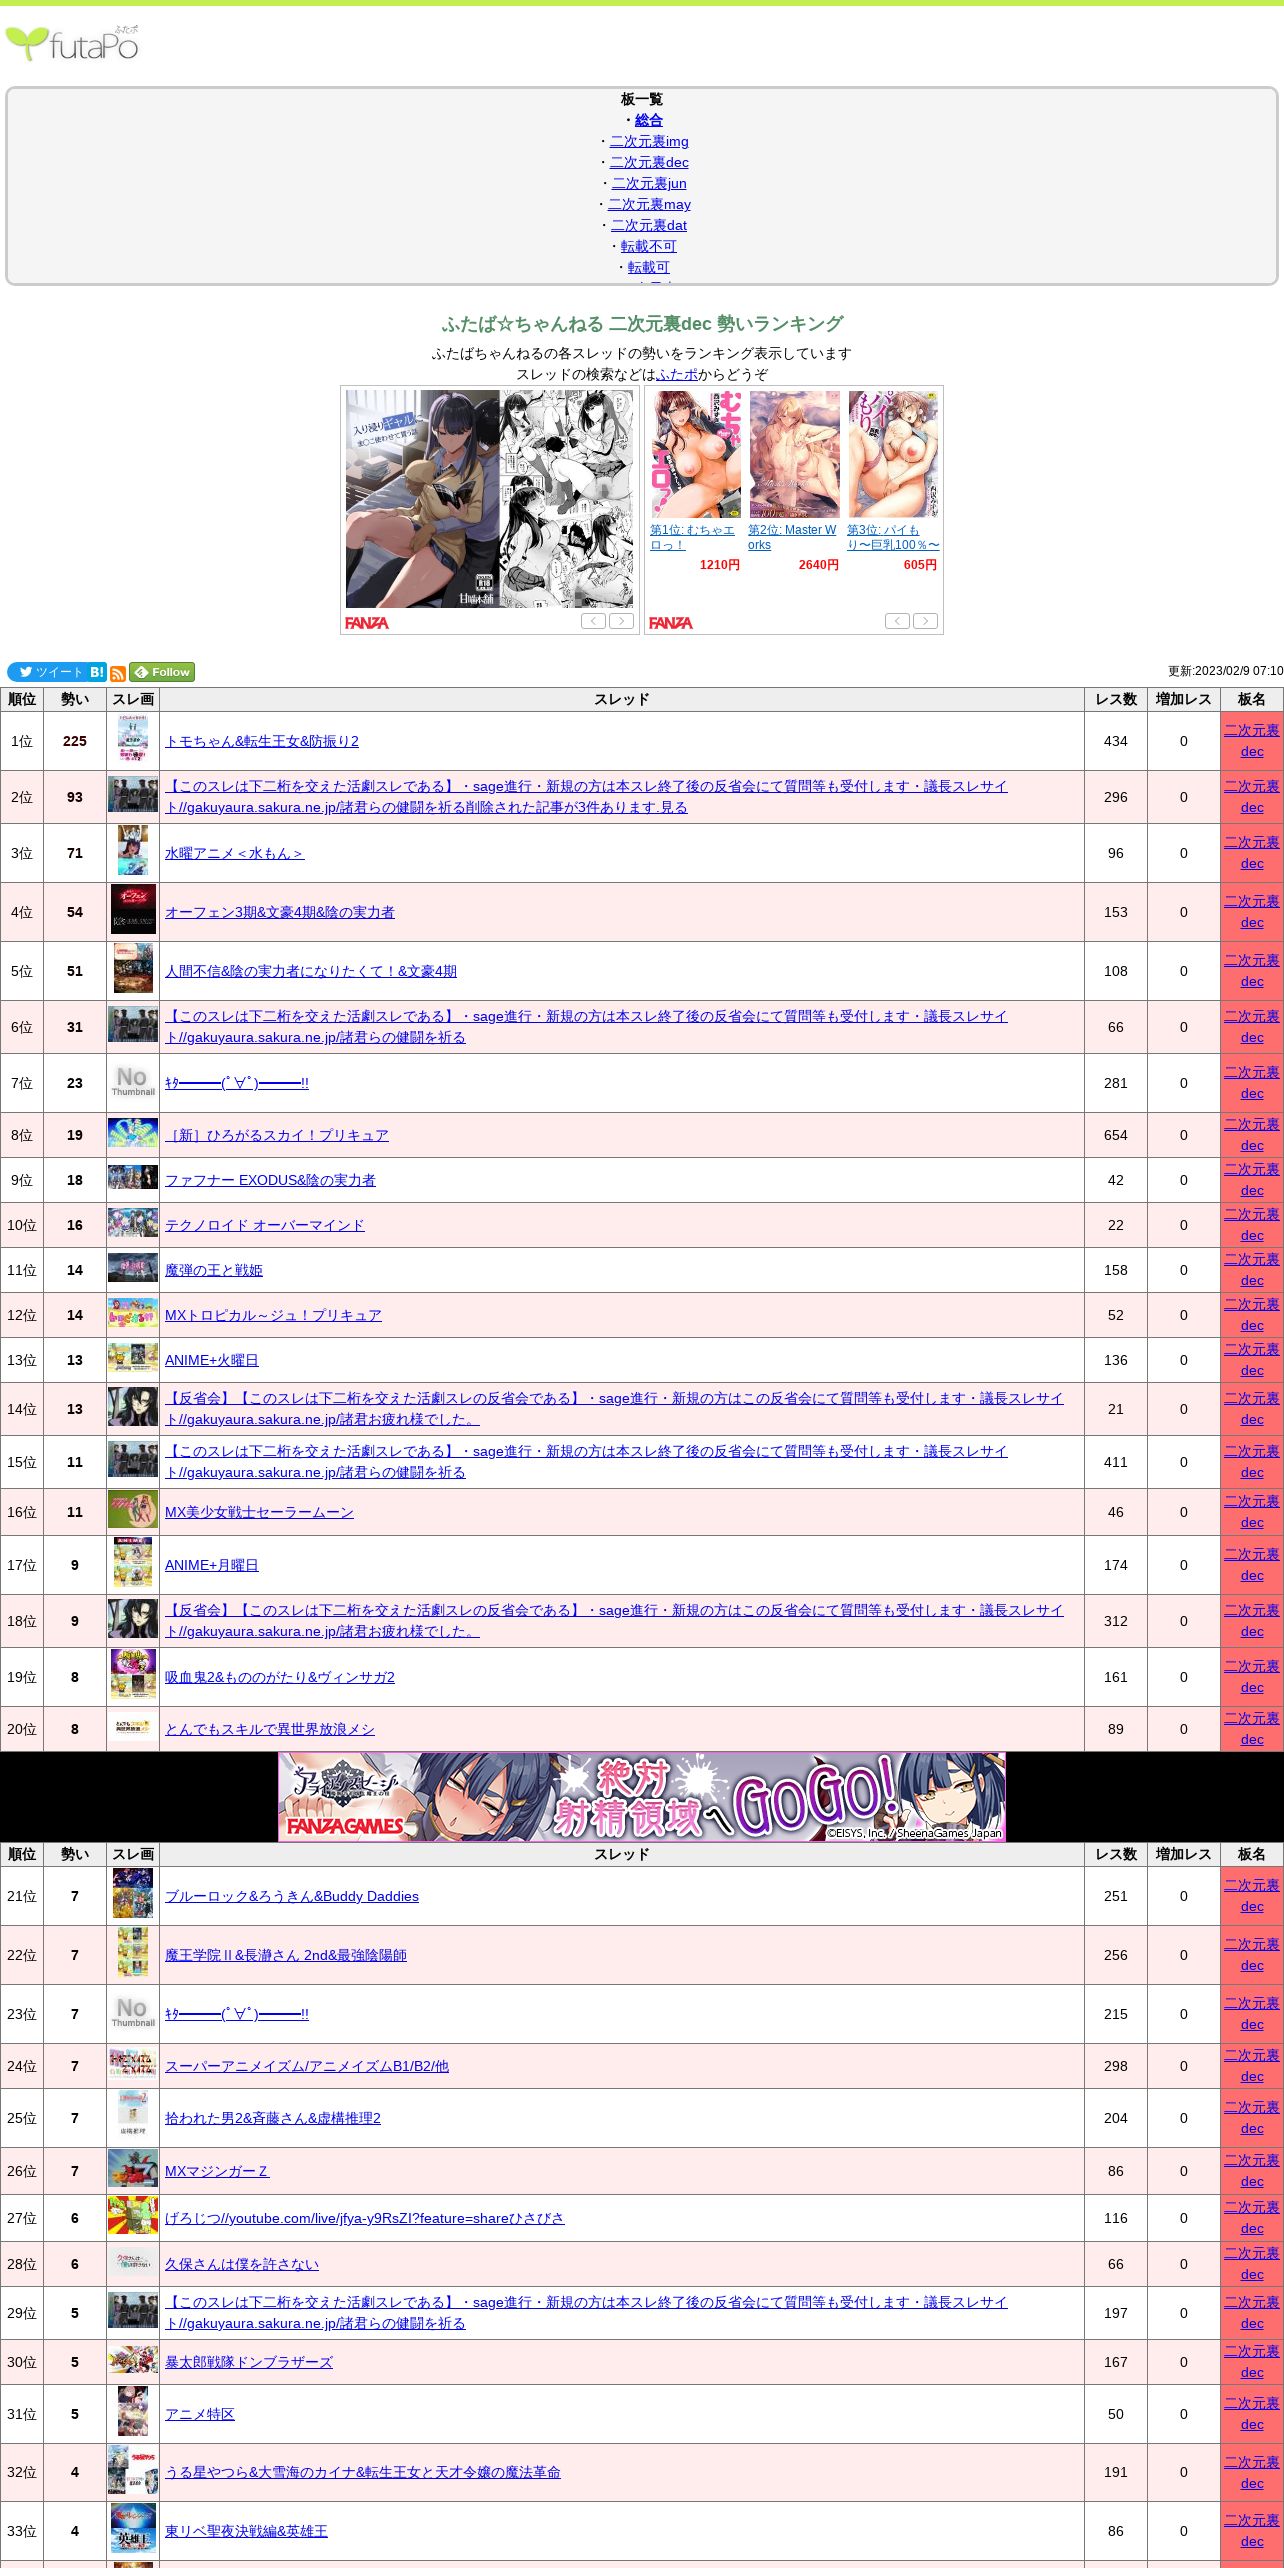Click the レス数 column header in the top table
This screenshot has height=2568, width=1284.
coord(1116,699)
